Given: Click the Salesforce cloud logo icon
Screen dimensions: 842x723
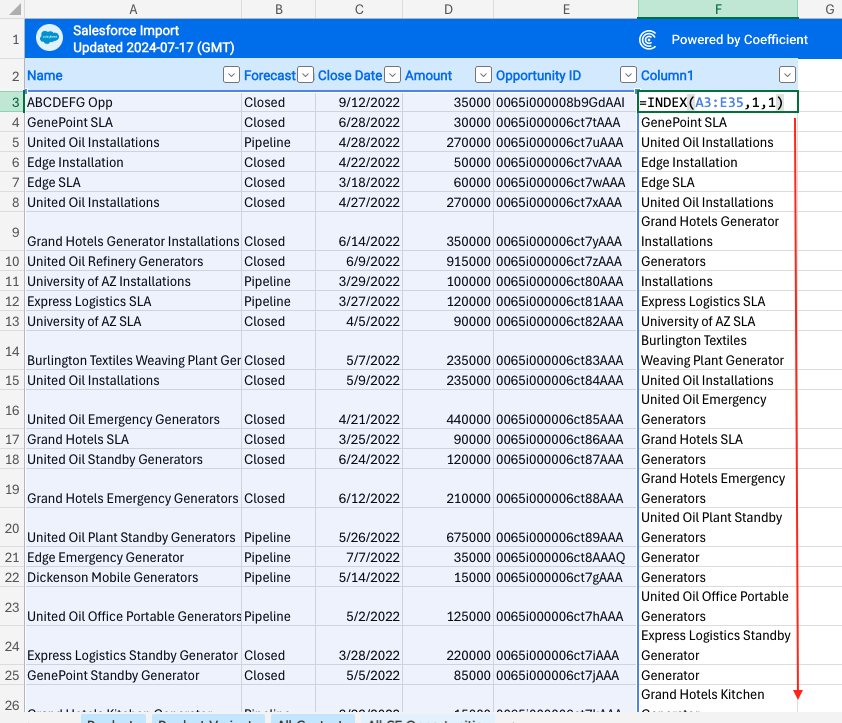Looking at the screenshot, I should coord(49,39).
